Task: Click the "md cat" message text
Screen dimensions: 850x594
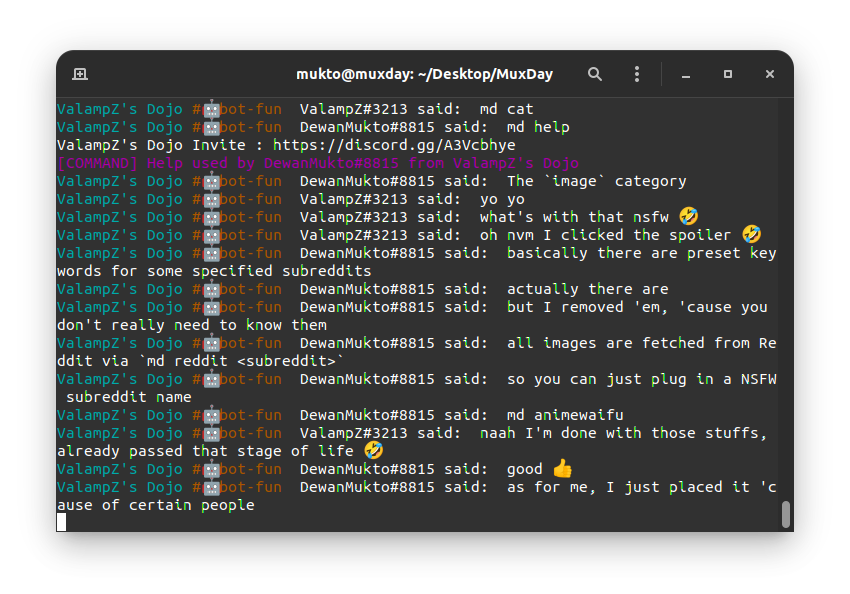Action: click(506, 109)
